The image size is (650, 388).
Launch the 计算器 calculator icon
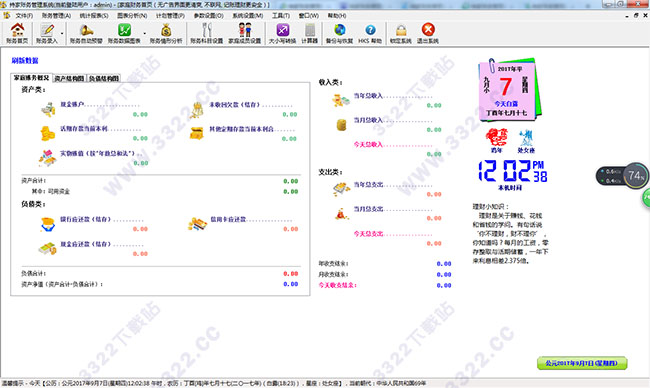309,33
